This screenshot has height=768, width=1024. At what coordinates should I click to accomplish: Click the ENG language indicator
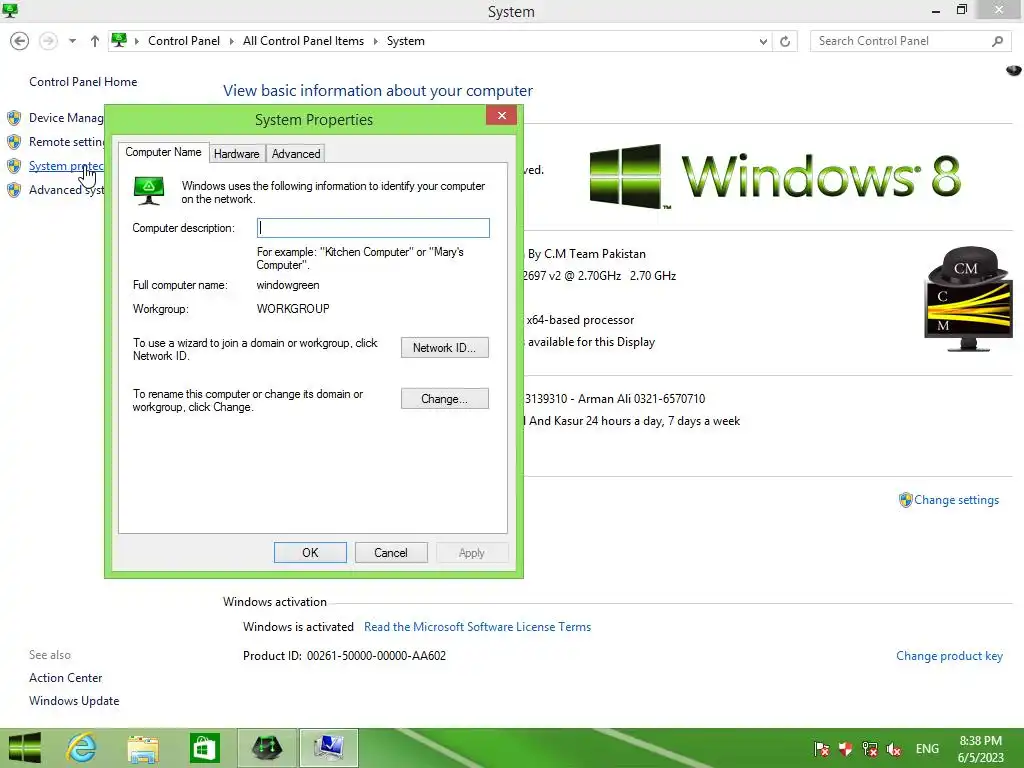(x=927, y=749)
